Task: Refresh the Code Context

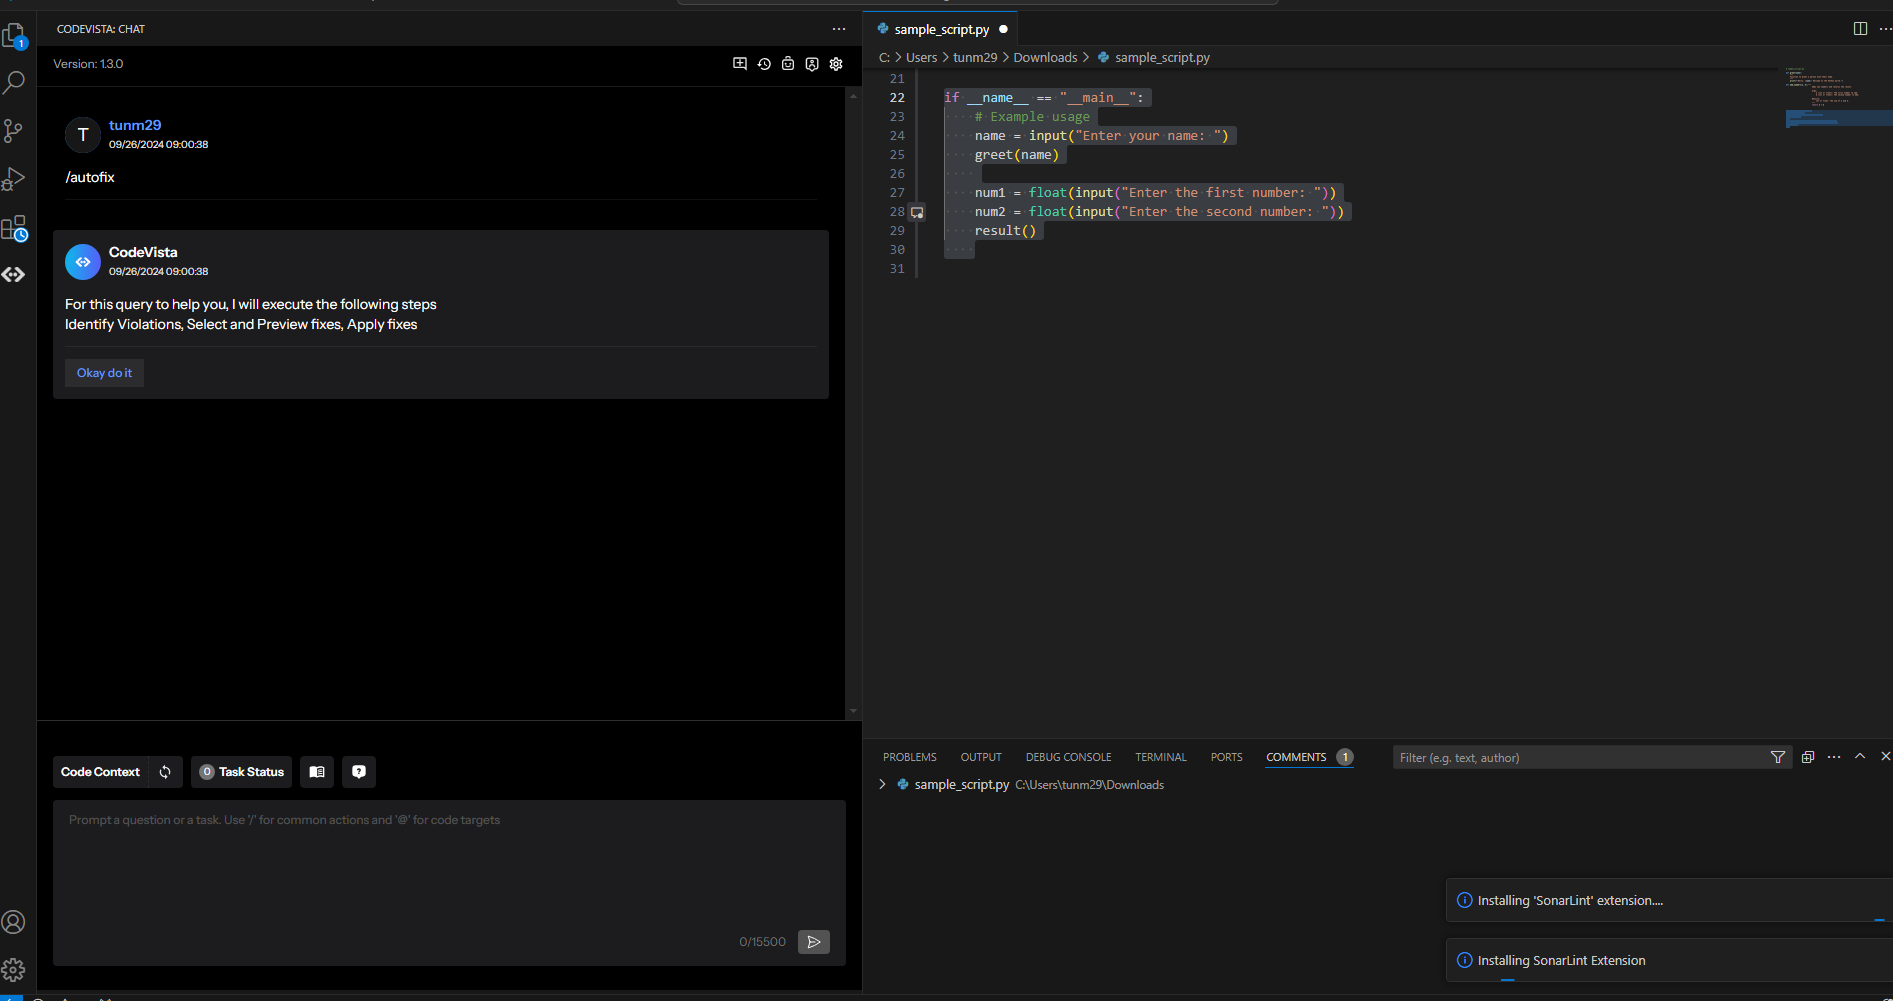Action: 165,772
